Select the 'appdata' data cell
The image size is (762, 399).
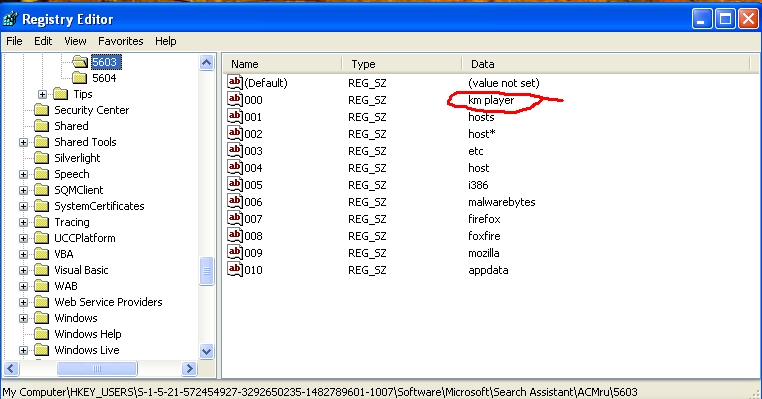[488, 270]
